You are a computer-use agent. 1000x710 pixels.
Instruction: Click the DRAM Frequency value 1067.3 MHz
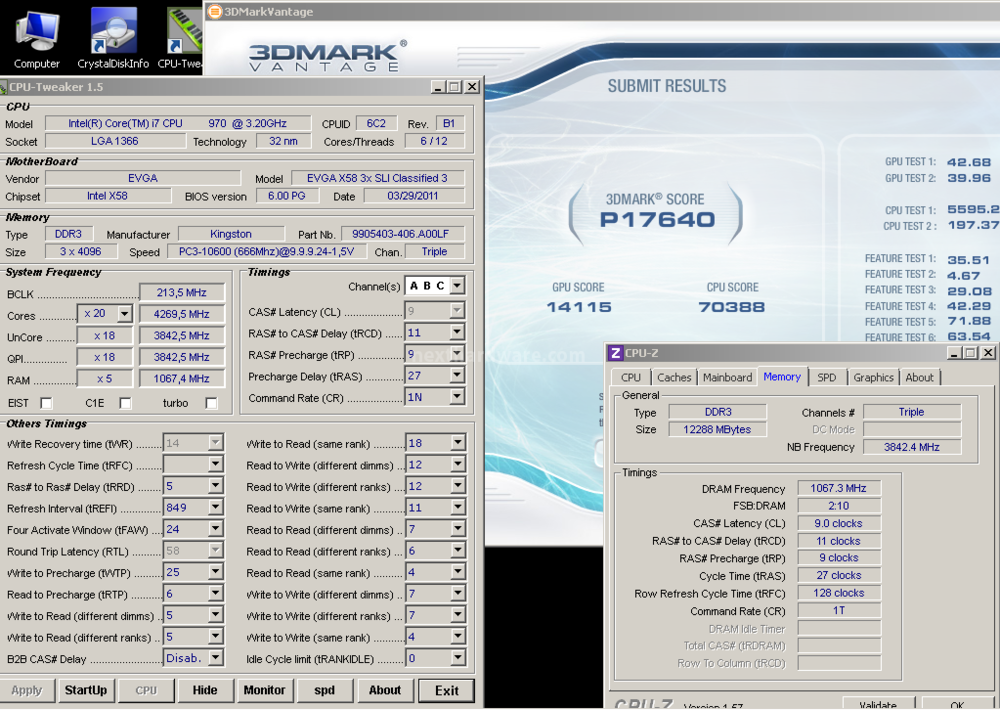(839, 488)
